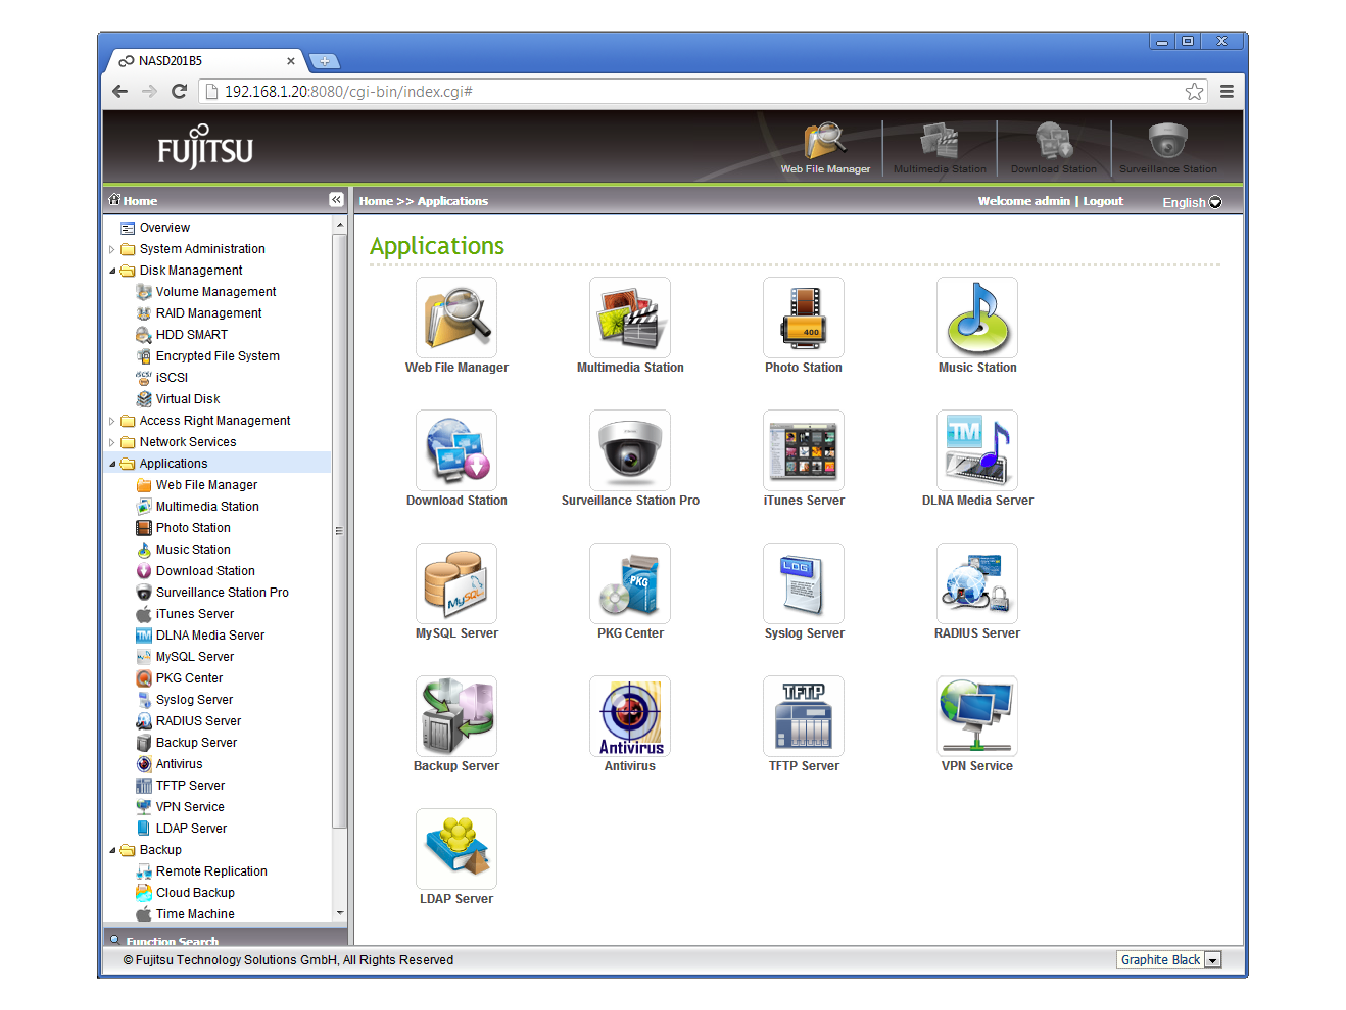Click Web File Manager shortcut in top banner
1346x1010 pixels.
click(x=825, y=148)
